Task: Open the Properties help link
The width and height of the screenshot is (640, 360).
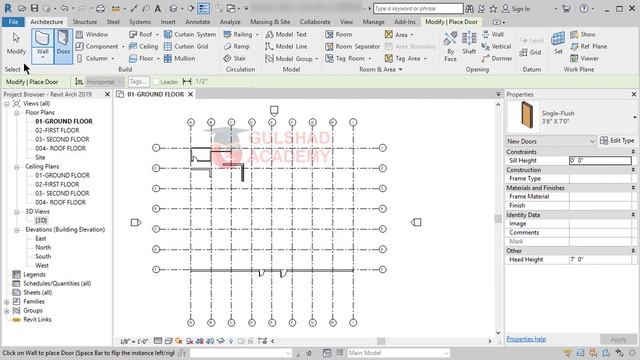Action: click(526, 339)
